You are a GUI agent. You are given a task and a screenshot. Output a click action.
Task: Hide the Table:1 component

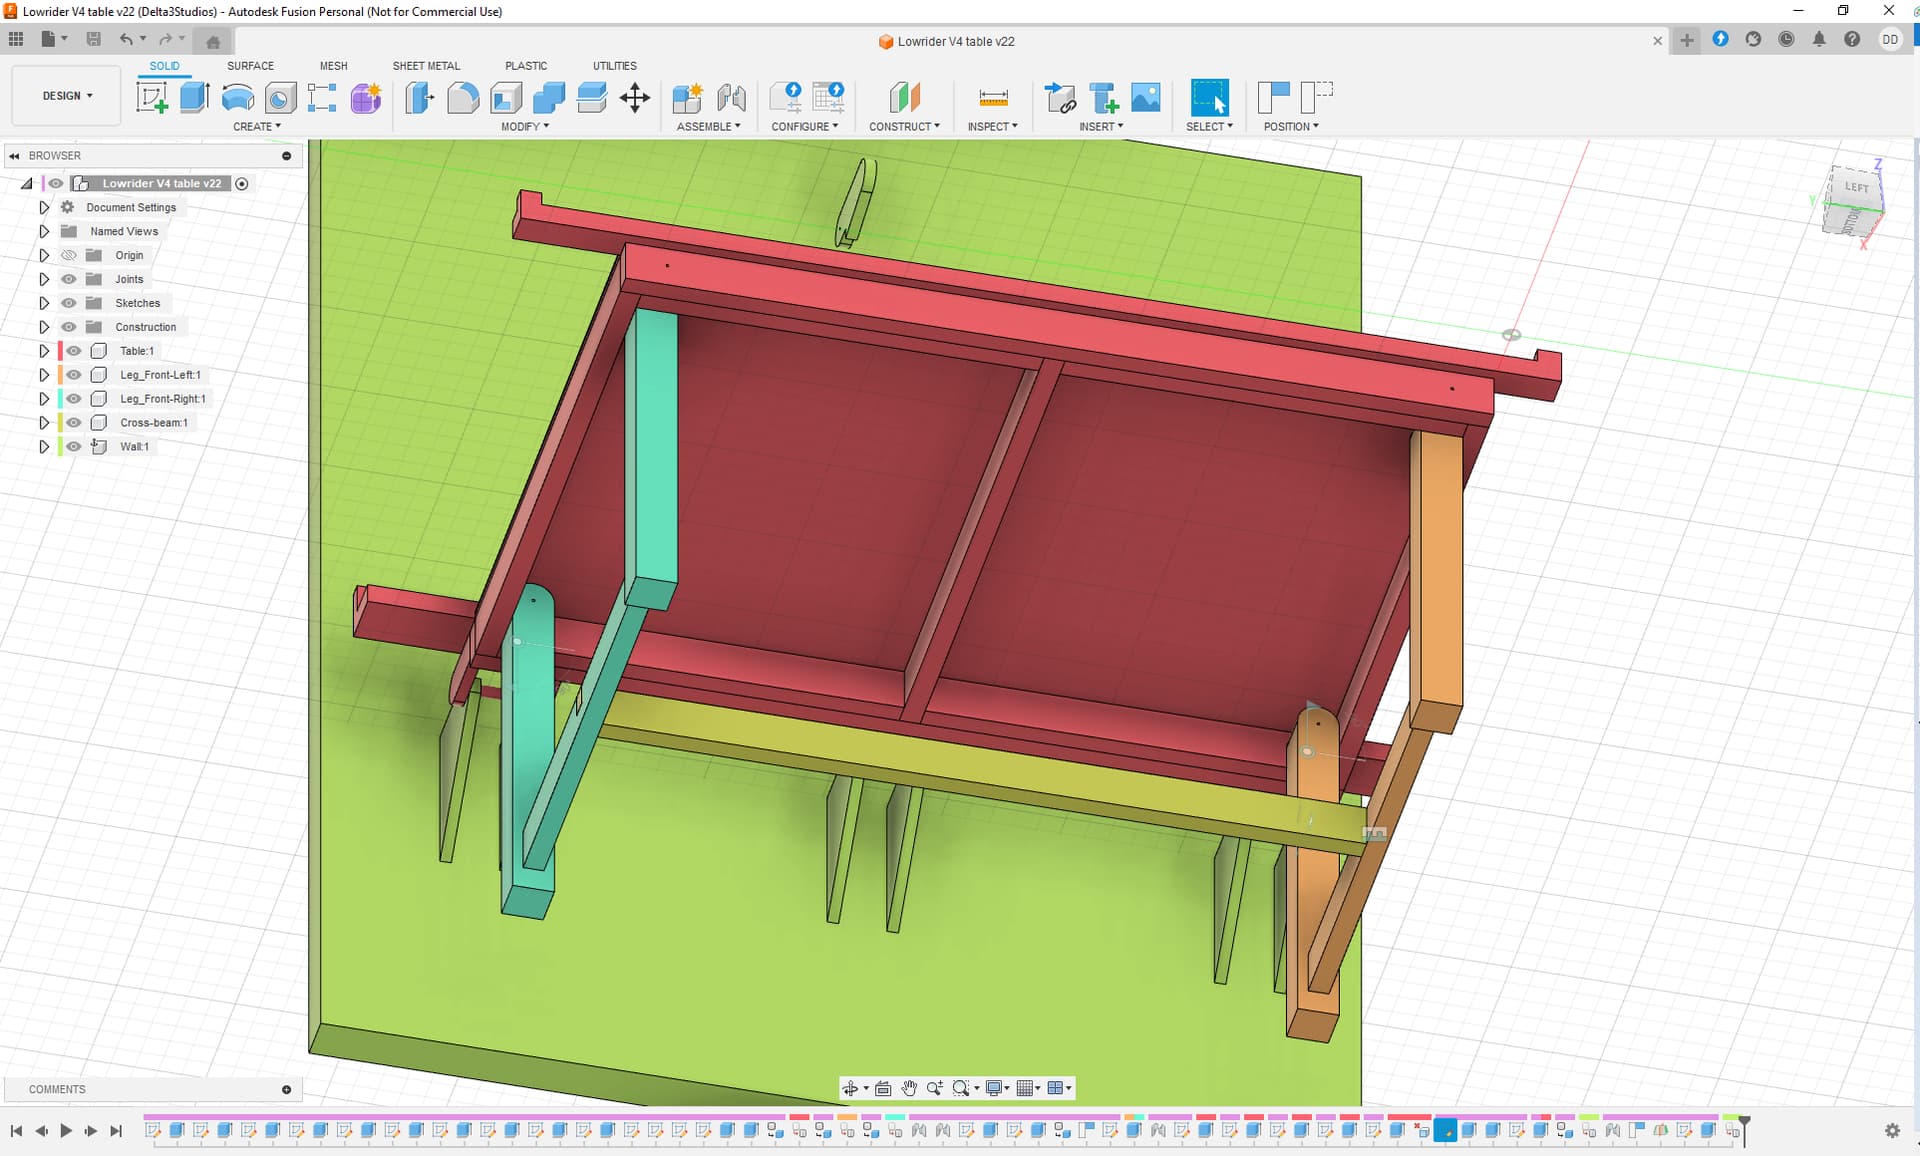pos(74,351)
